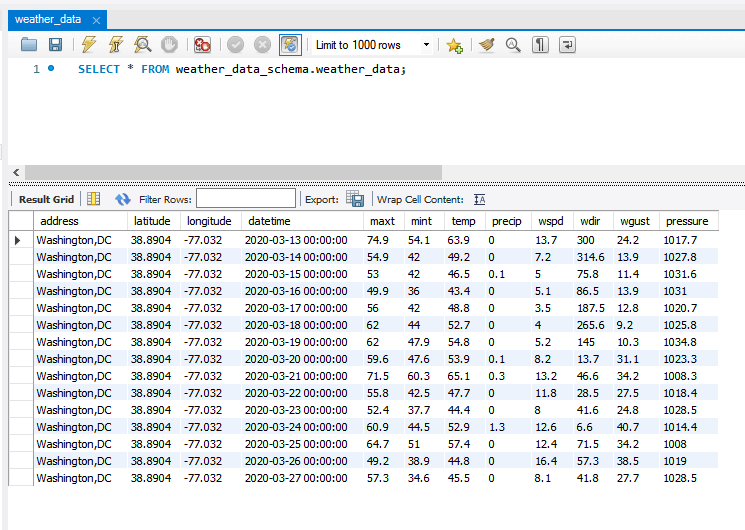Refresh the result grid data
Image resolution: width=745 pixels, height=530 pixels.
click(123, 199)
